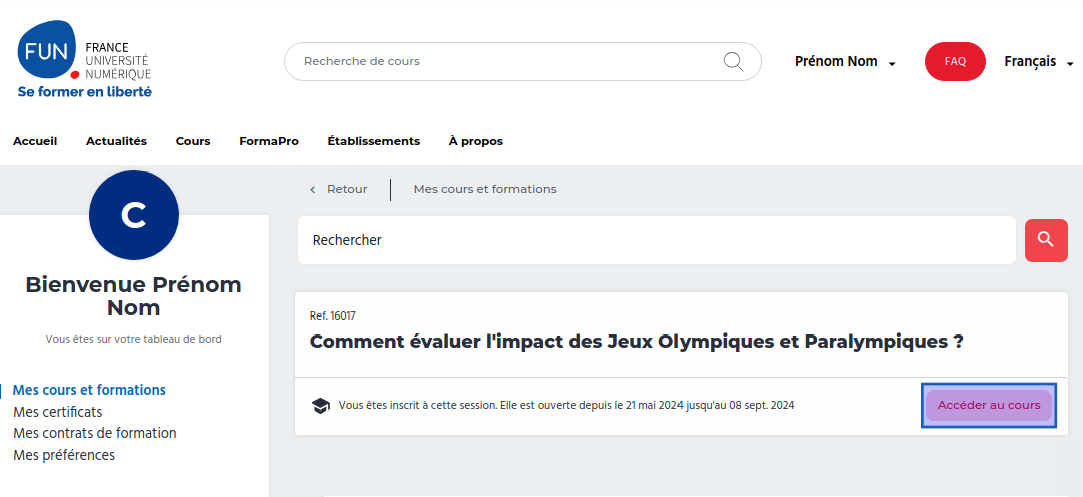Click the red FAQ button
1083x497 pixels.
click(x=955, y=61)
